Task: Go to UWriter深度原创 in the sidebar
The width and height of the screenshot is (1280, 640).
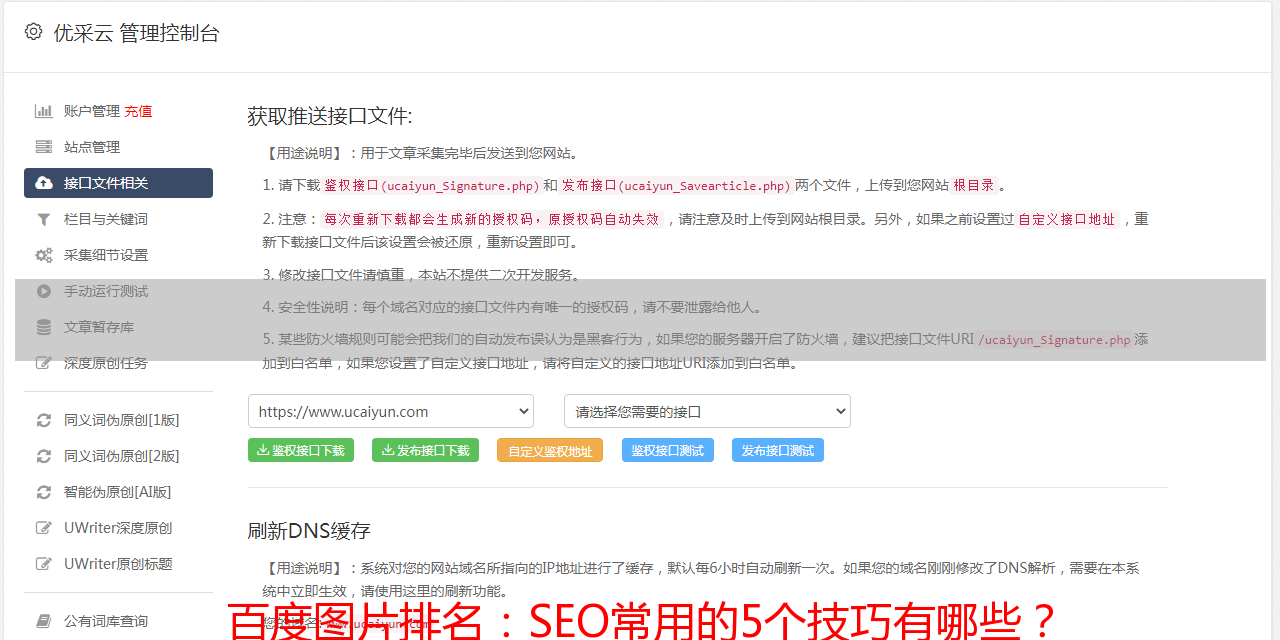Action: (118, 528)
